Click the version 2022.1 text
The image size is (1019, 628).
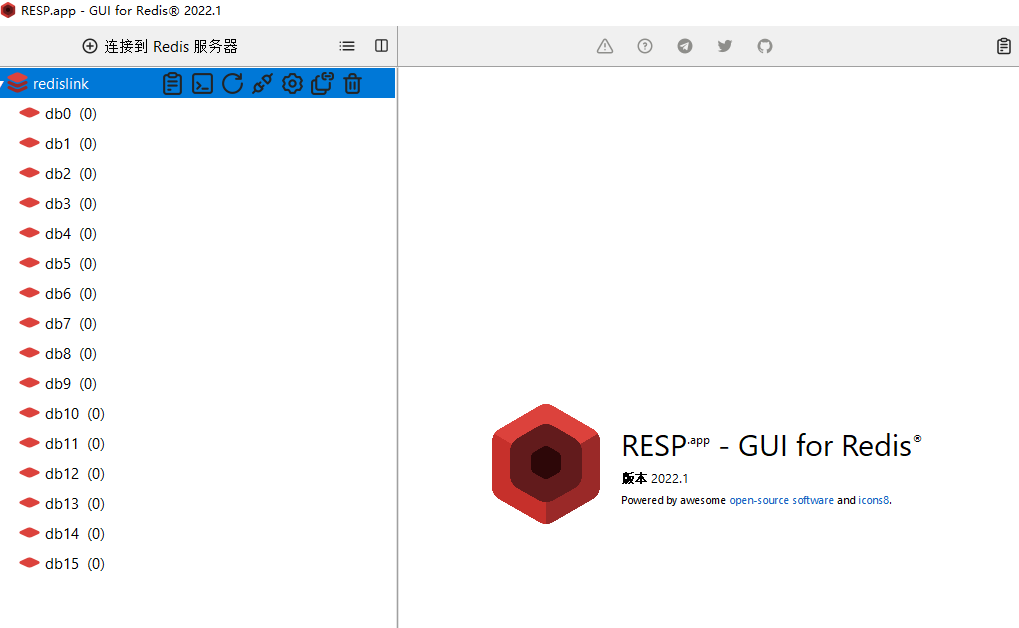point(654,478)
